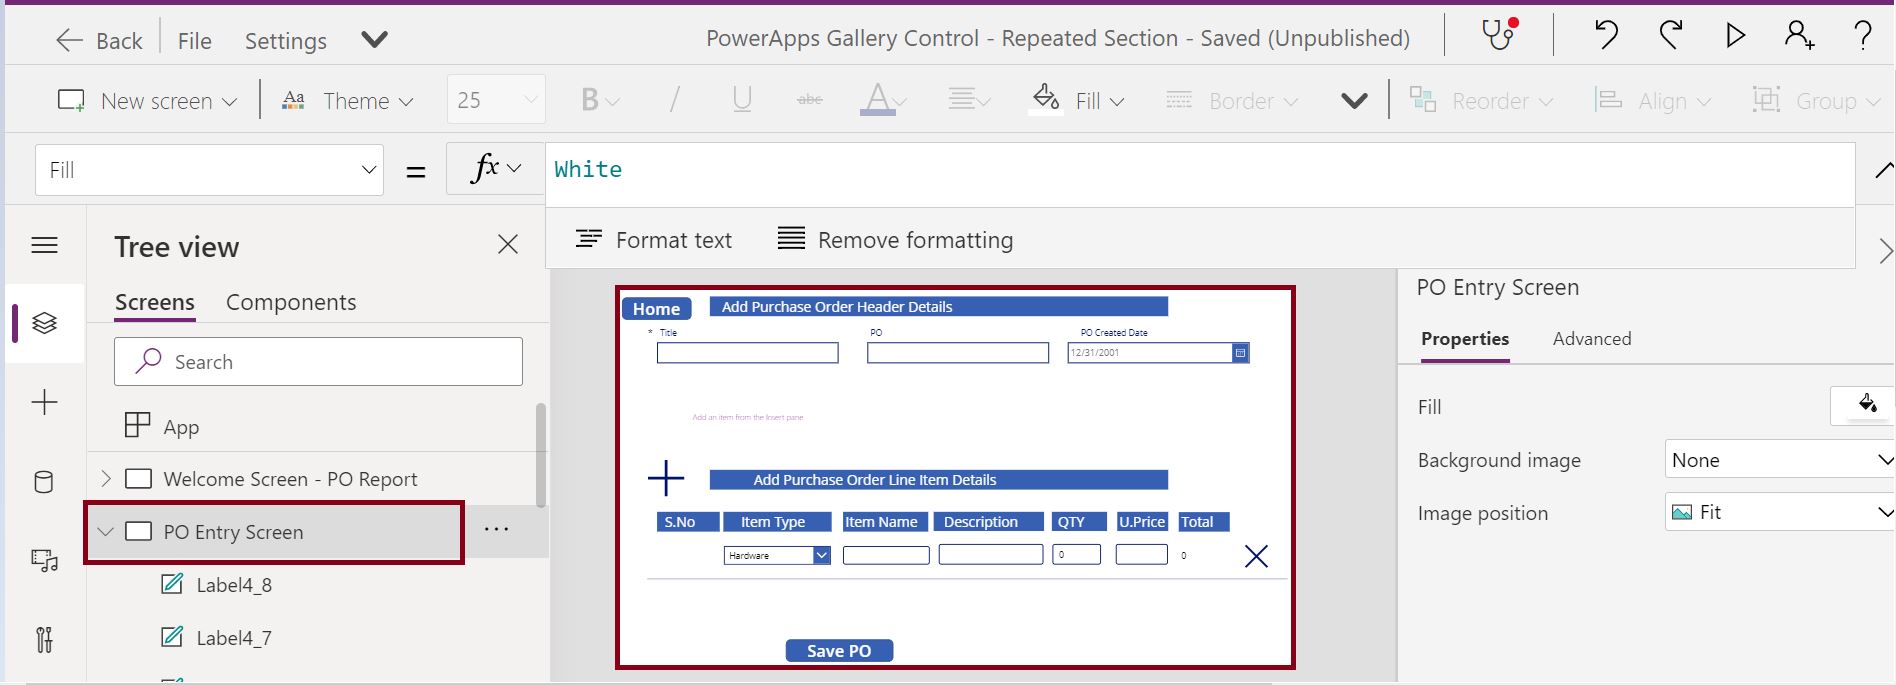Toggle Bold formatting
1896x685 pixels.
tap(600, 100)
